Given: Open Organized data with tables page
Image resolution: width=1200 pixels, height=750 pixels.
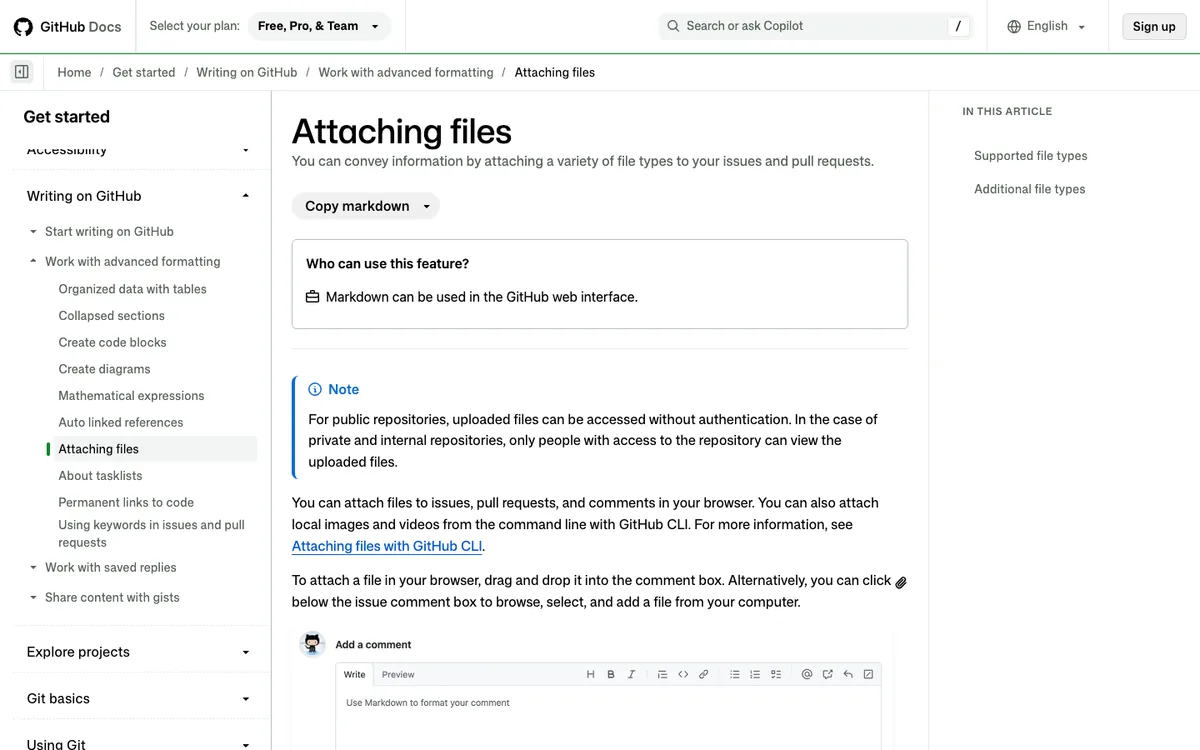Looking at the screenshot, I should tap(133, 289).
